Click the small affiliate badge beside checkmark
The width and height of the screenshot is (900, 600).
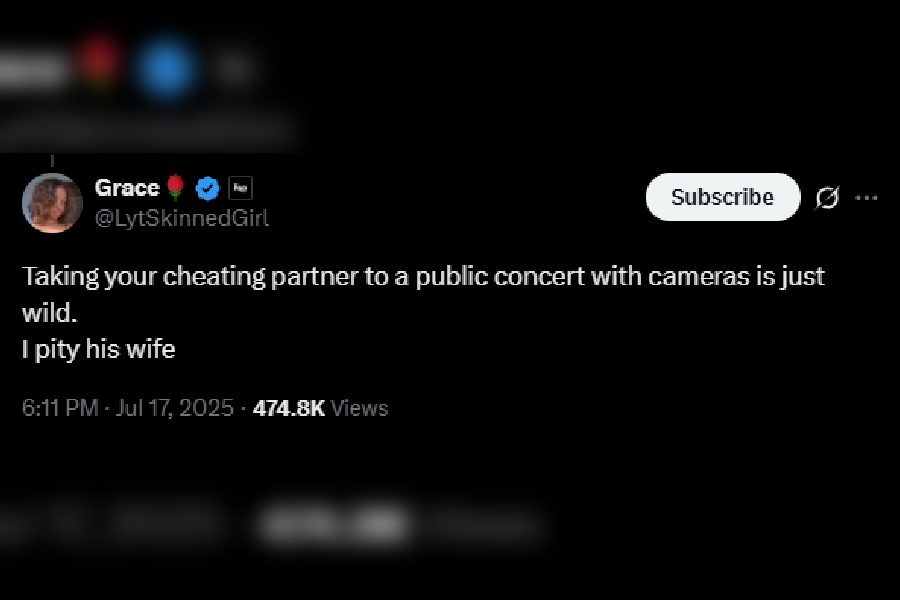[240, 188]
